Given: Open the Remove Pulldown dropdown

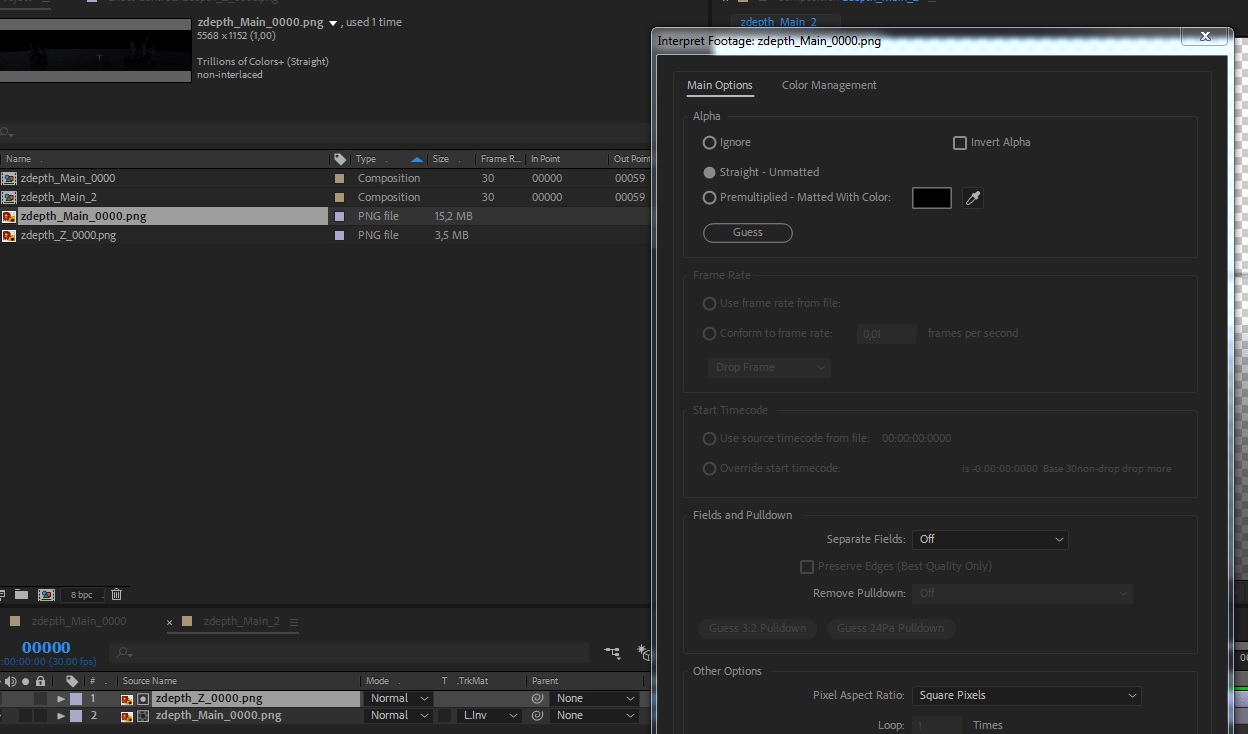Looking at the screenshot, I should (x=1022, y=593).
